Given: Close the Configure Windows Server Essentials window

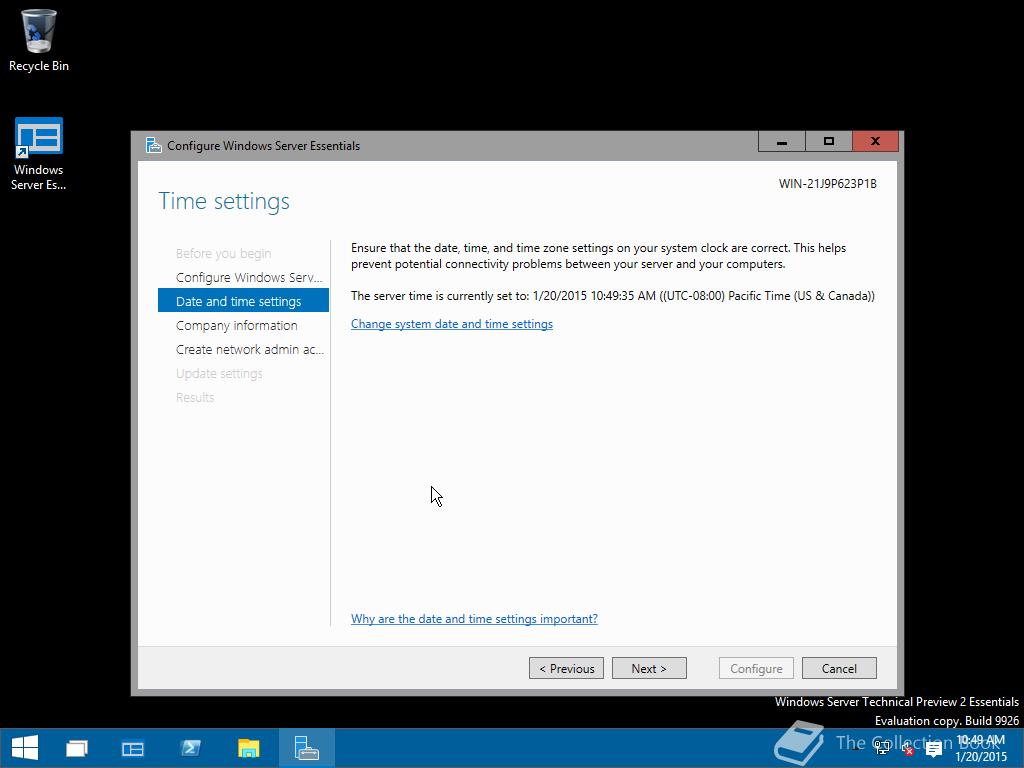Looking at the screenshot, I should pos(875,142).
